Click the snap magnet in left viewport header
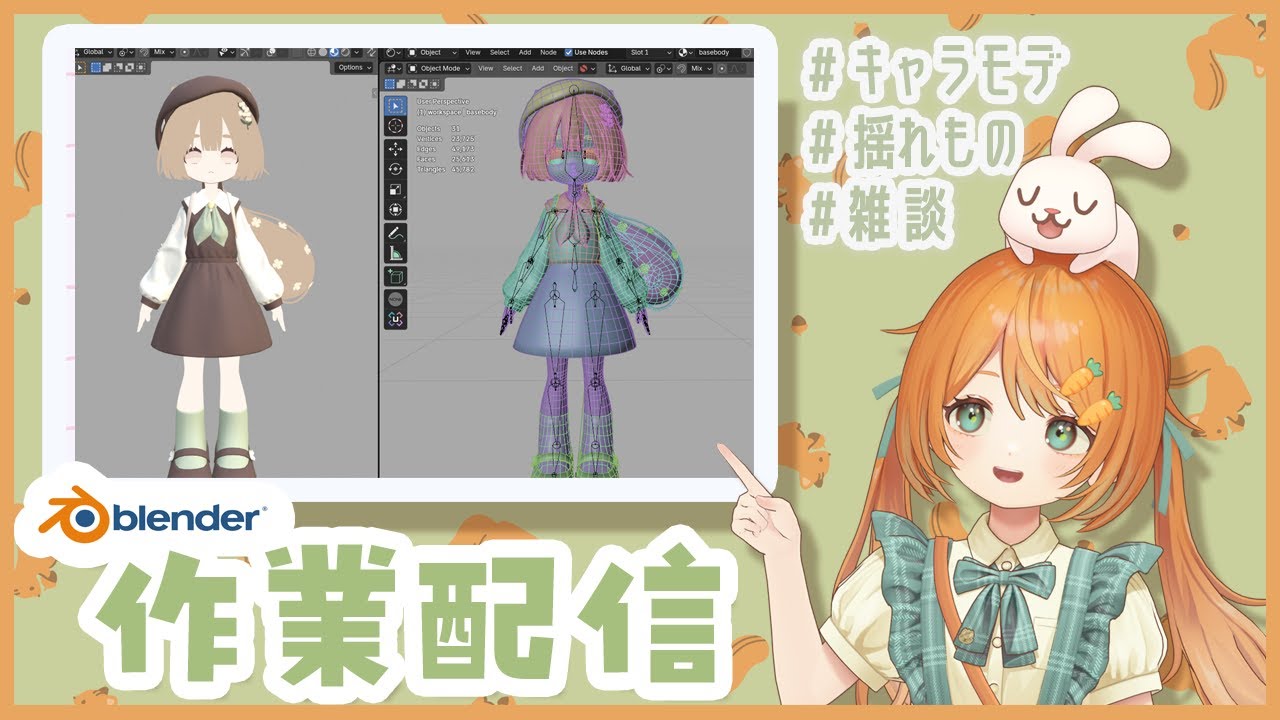Screen dimensions: 1280x720 [x=144, y=52]
